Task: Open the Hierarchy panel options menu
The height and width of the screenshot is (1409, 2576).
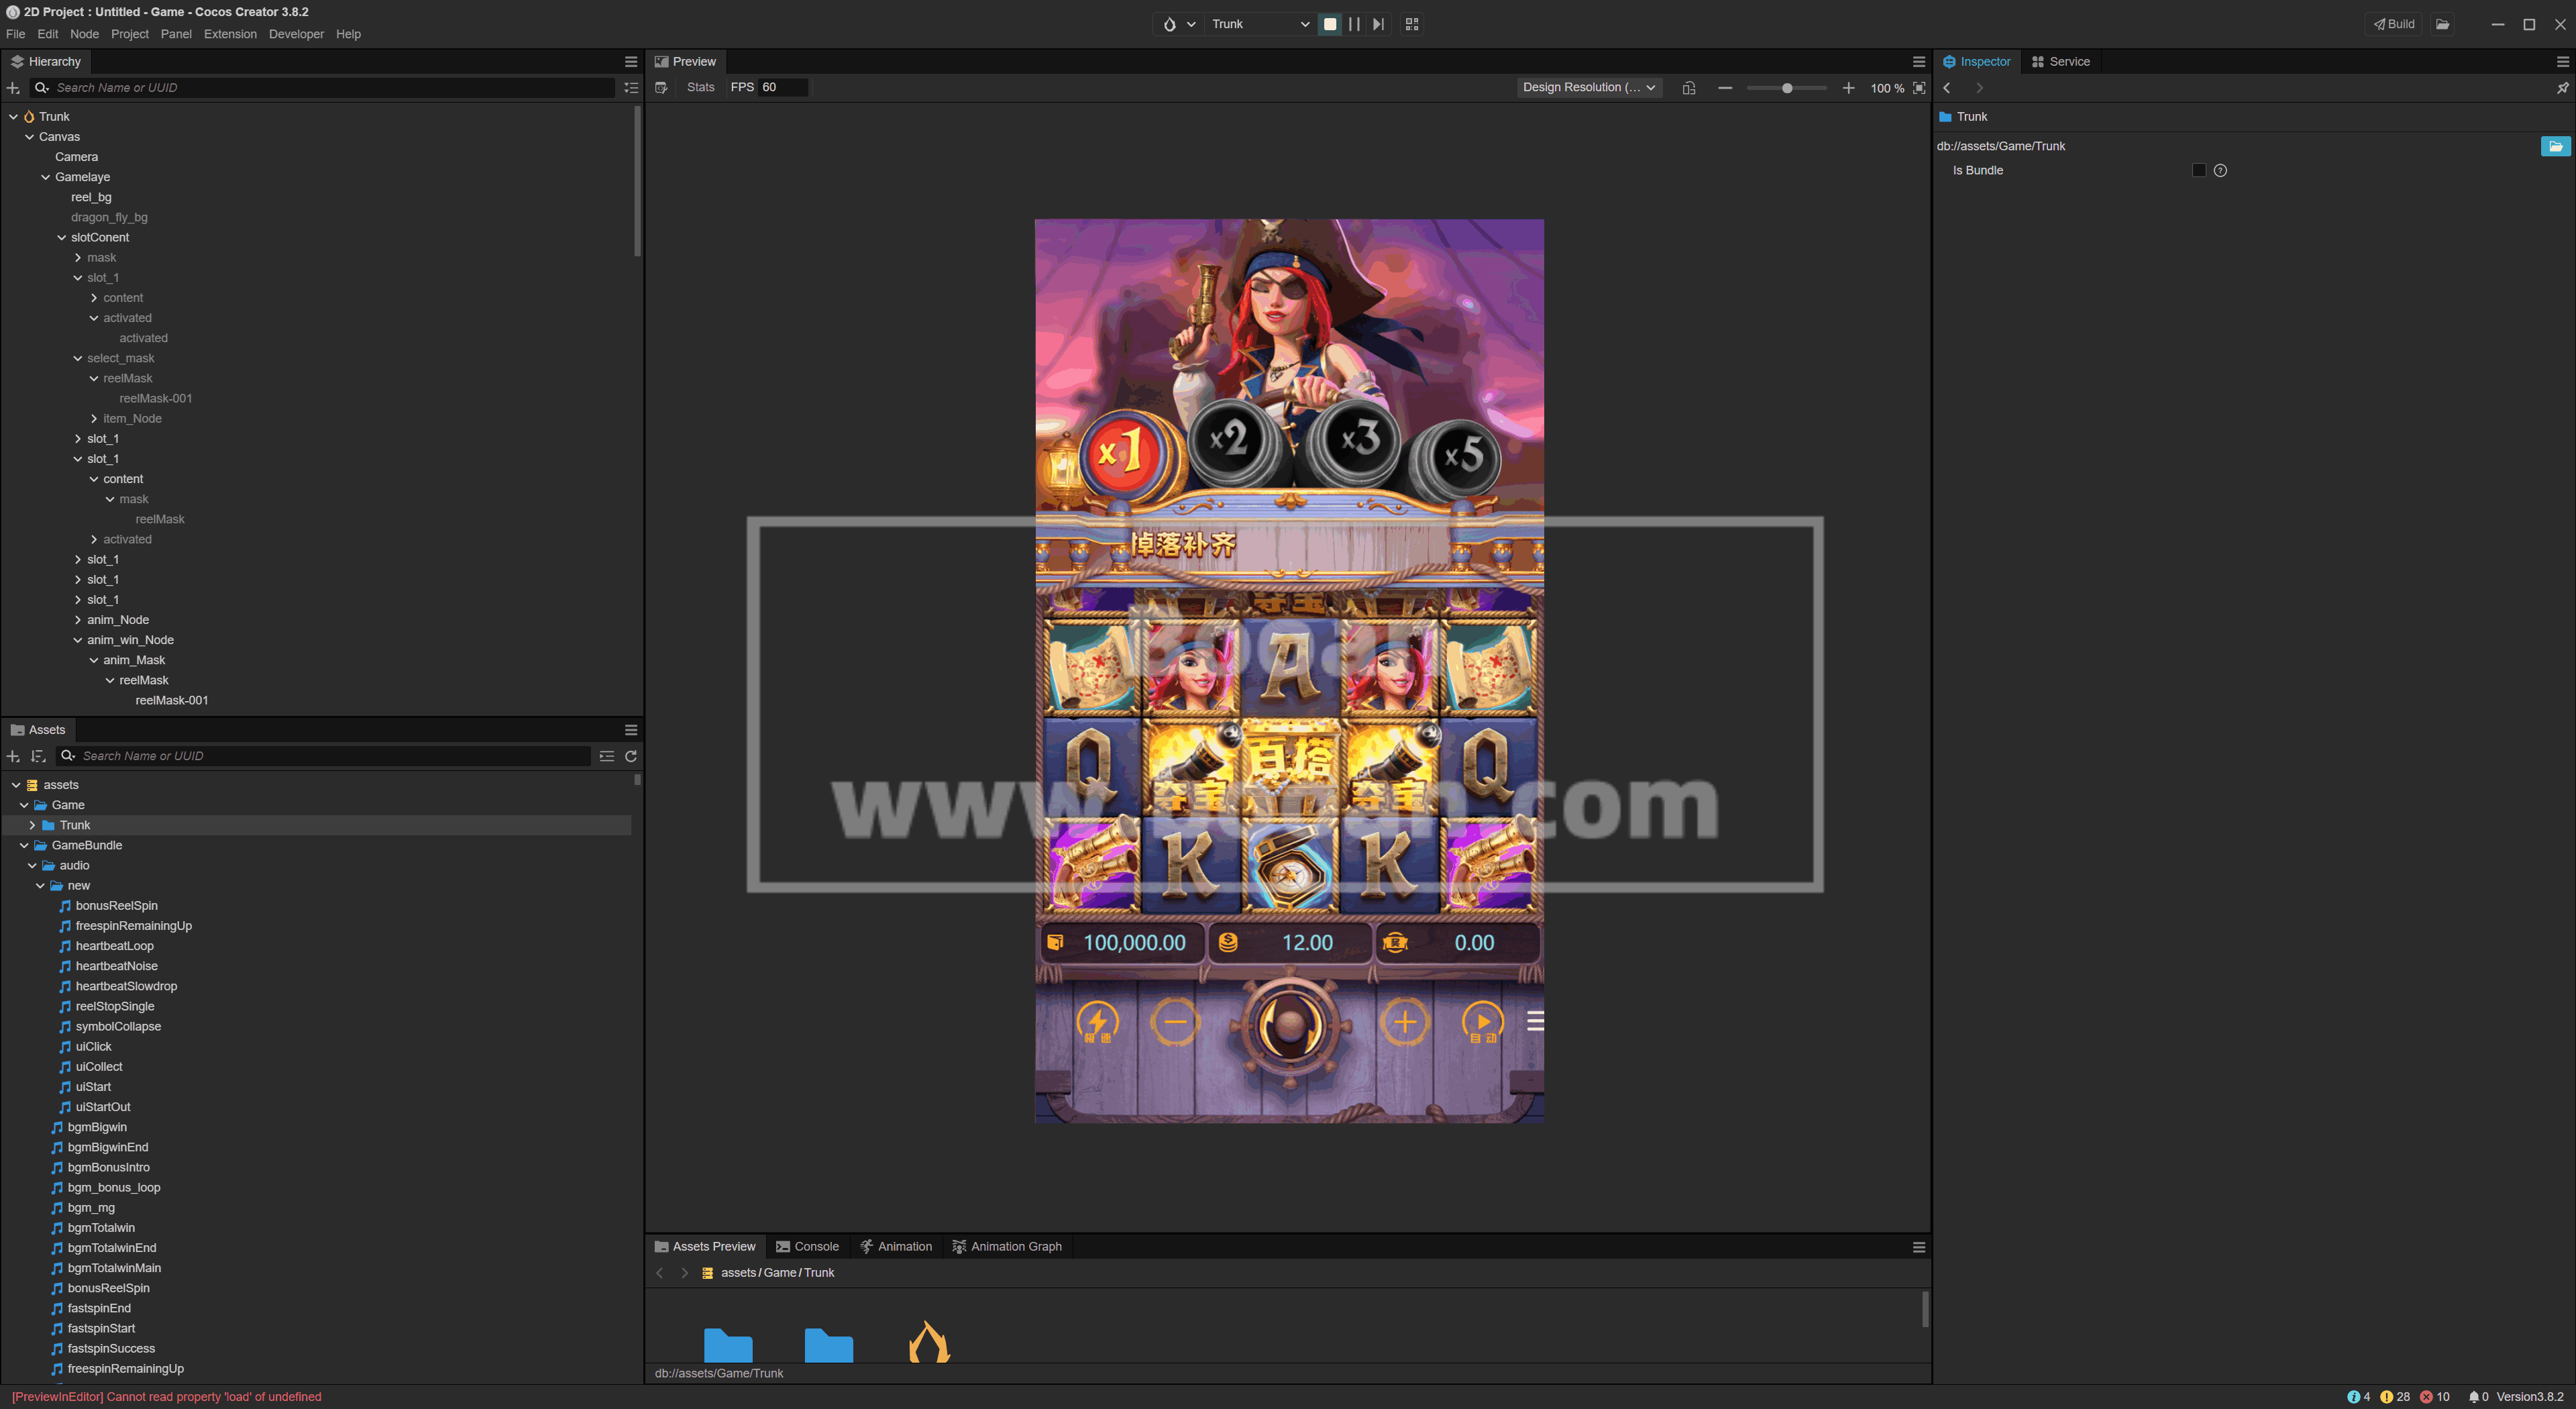Action: click(x=631, y=62)
